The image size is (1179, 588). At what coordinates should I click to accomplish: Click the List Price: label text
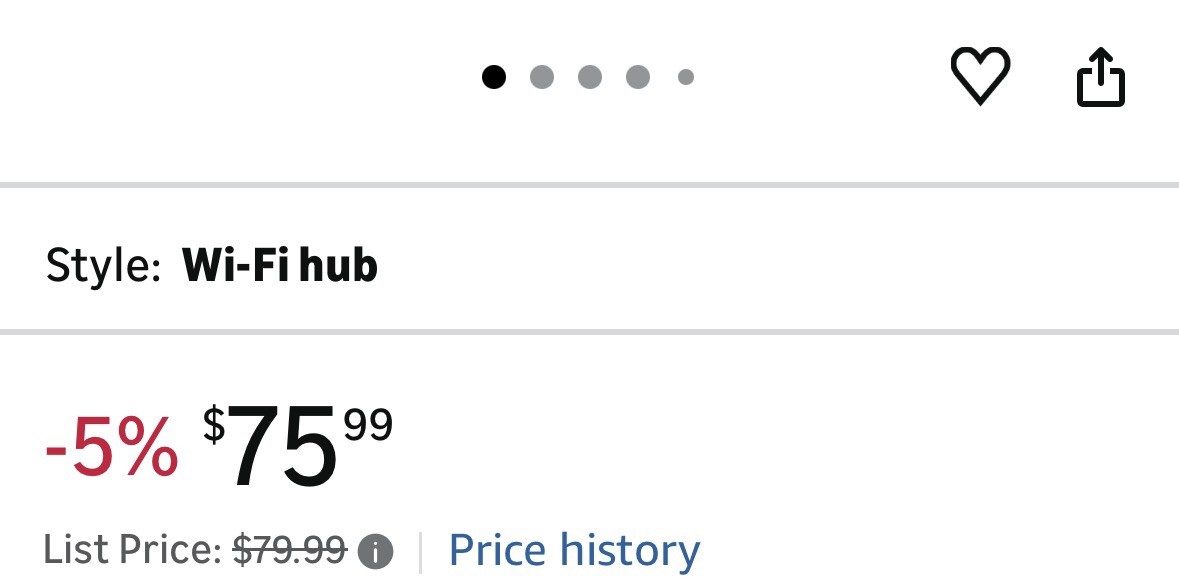tap(132, 550)
